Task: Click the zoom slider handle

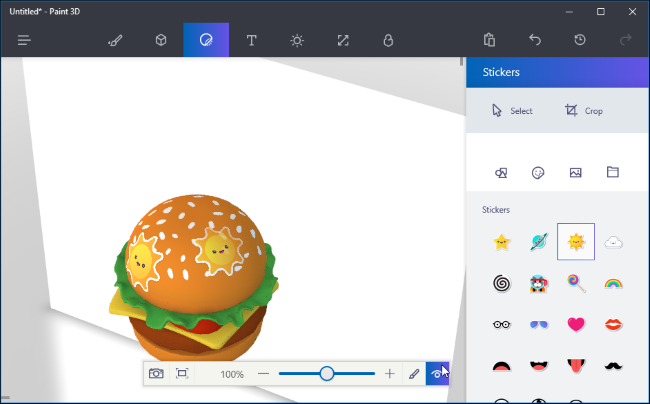Action: pos(326,374)
